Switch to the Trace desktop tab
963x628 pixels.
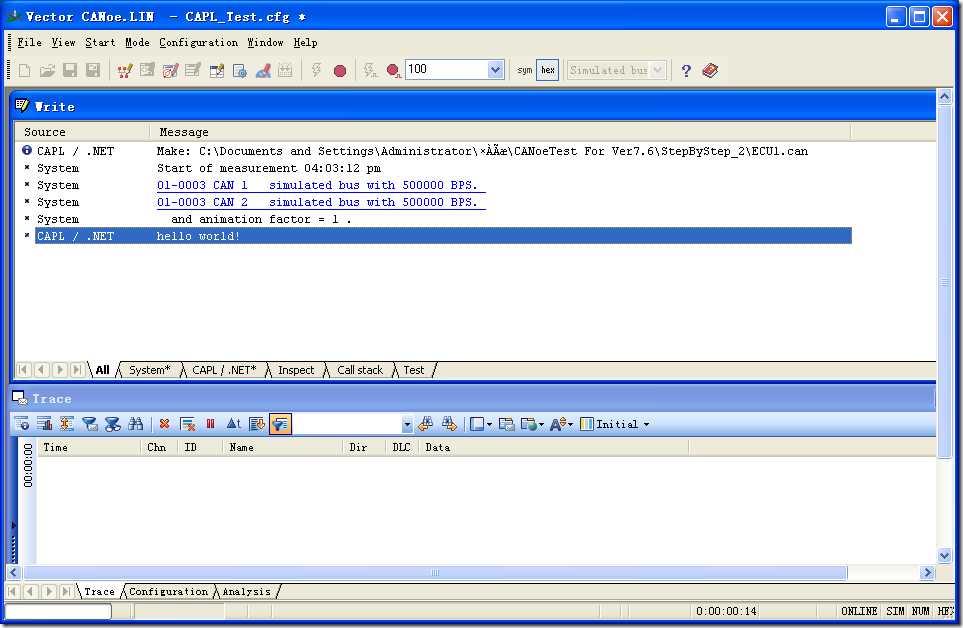coord(99,592)
